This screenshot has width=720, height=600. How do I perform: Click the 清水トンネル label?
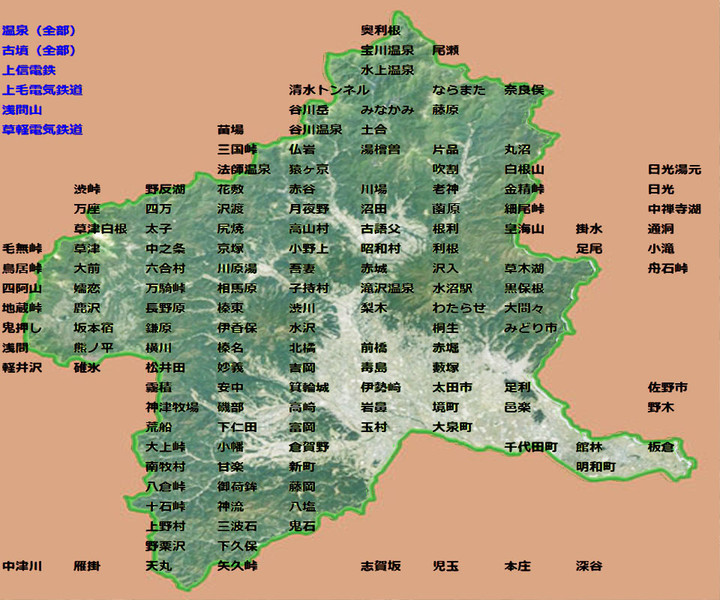328,90
